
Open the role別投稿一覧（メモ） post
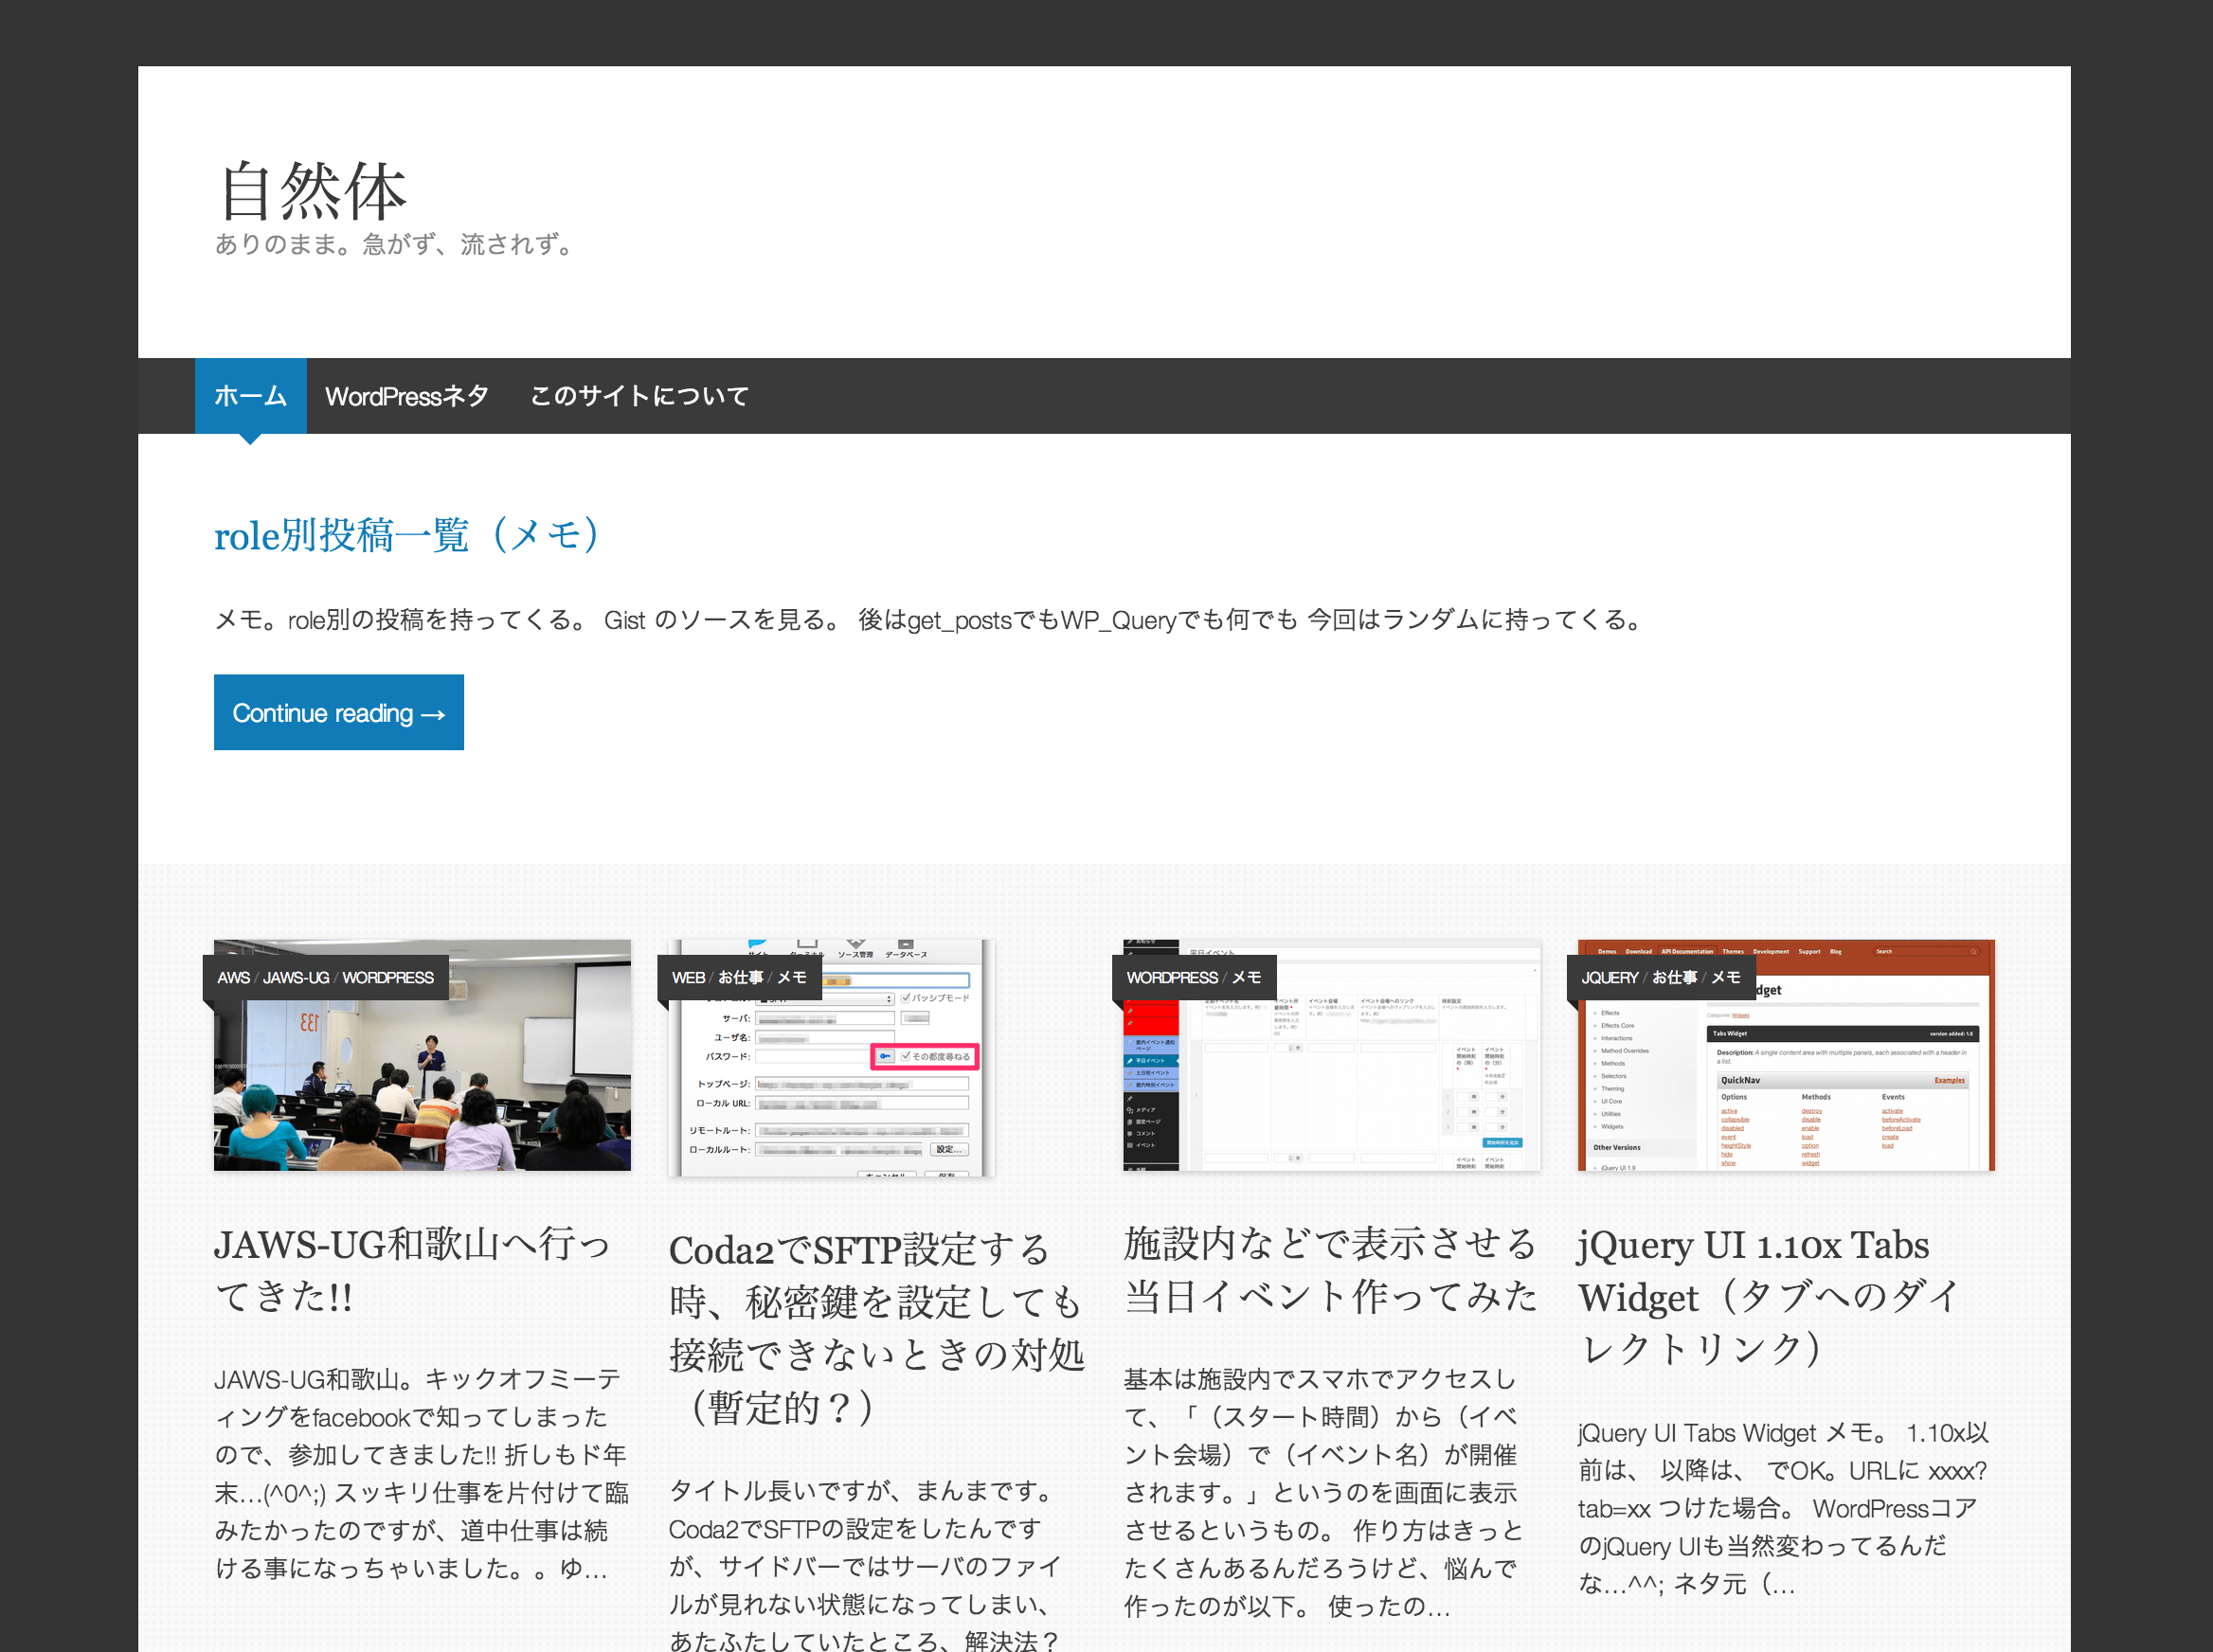pyautogui.click(x=405, y=536)
